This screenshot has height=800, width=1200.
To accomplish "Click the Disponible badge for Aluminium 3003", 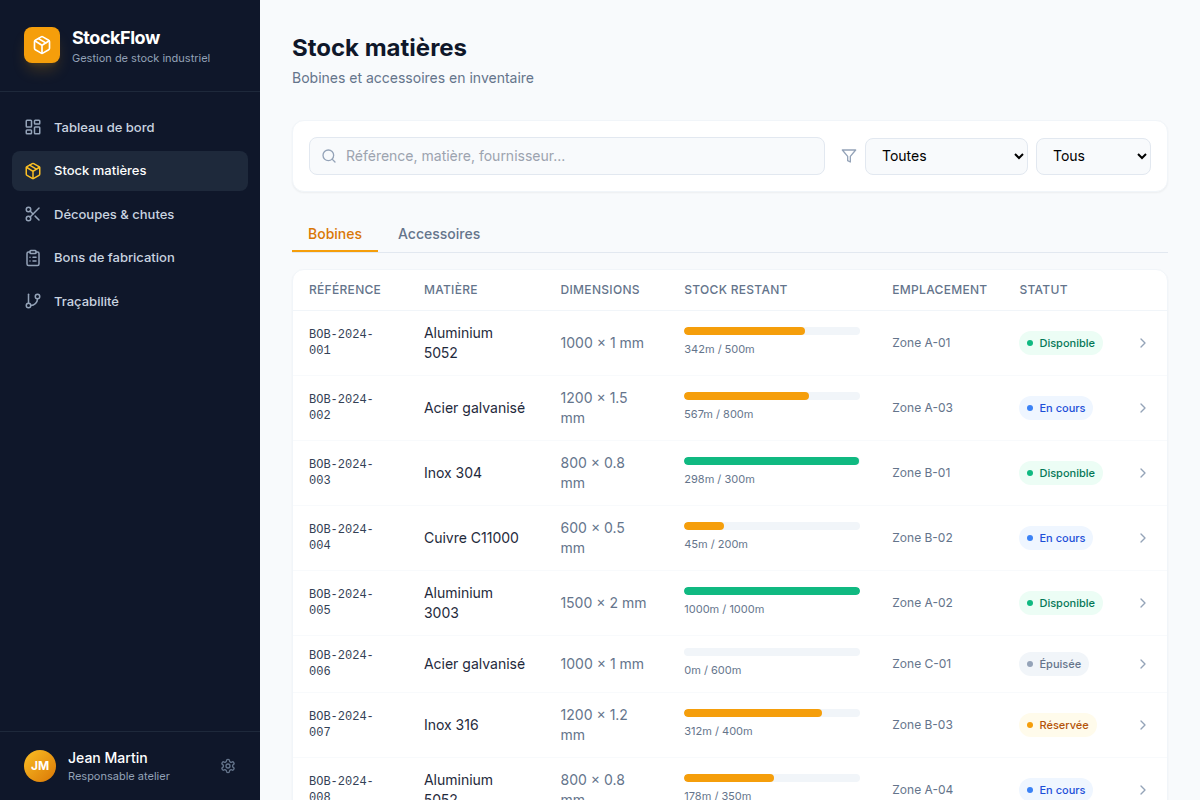I will pyautogui.click(x=1061, y=603).
